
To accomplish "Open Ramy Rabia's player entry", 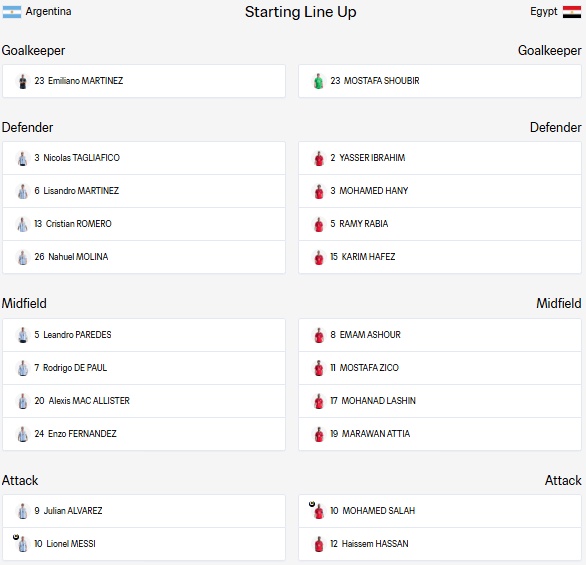I will pos(440,224).
